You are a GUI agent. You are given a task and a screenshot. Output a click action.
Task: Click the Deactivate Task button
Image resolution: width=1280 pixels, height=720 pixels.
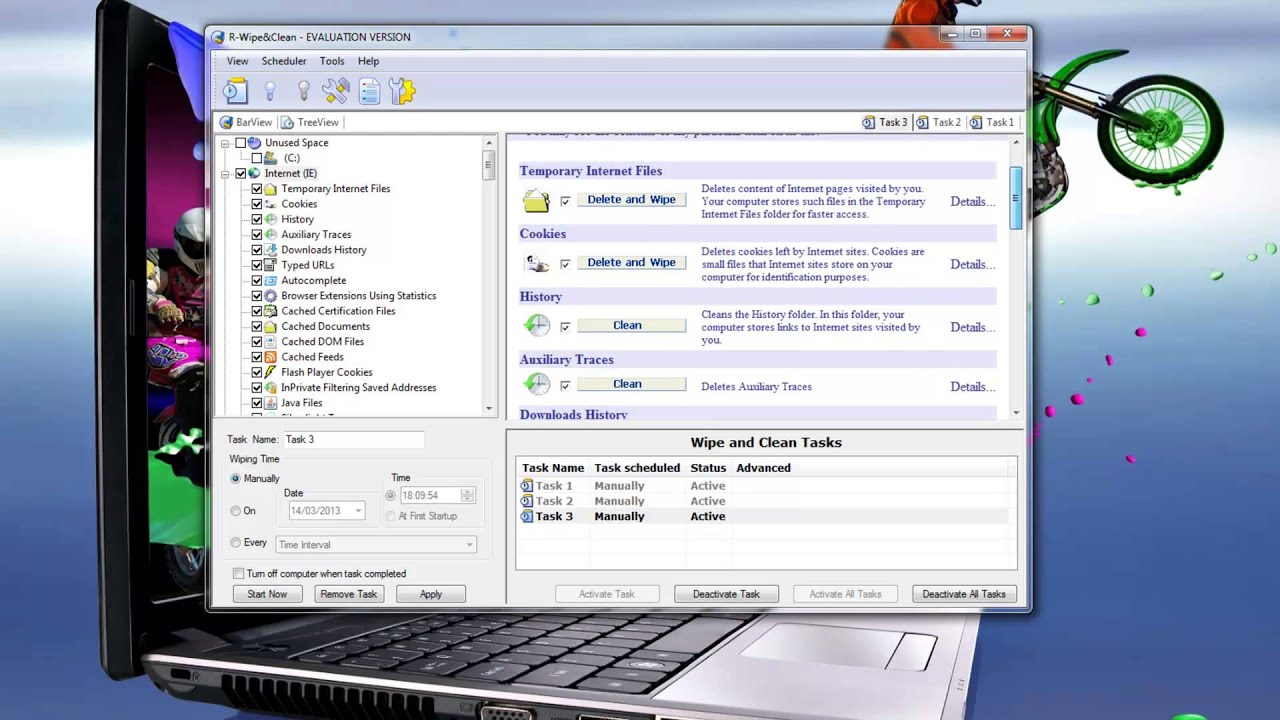[726, 594]
